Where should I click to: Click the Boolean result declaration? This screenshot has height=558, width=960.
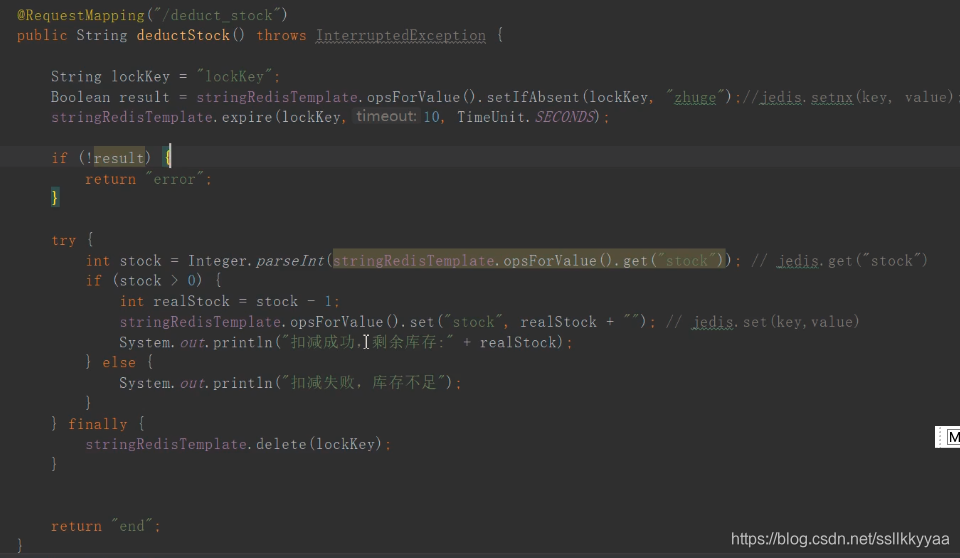click(110, 97)
